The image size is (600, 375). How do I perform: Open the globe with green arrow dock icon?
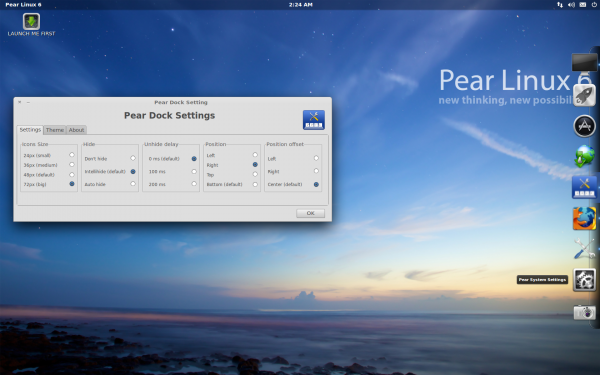pyautogui.click(x=584, y=156)
